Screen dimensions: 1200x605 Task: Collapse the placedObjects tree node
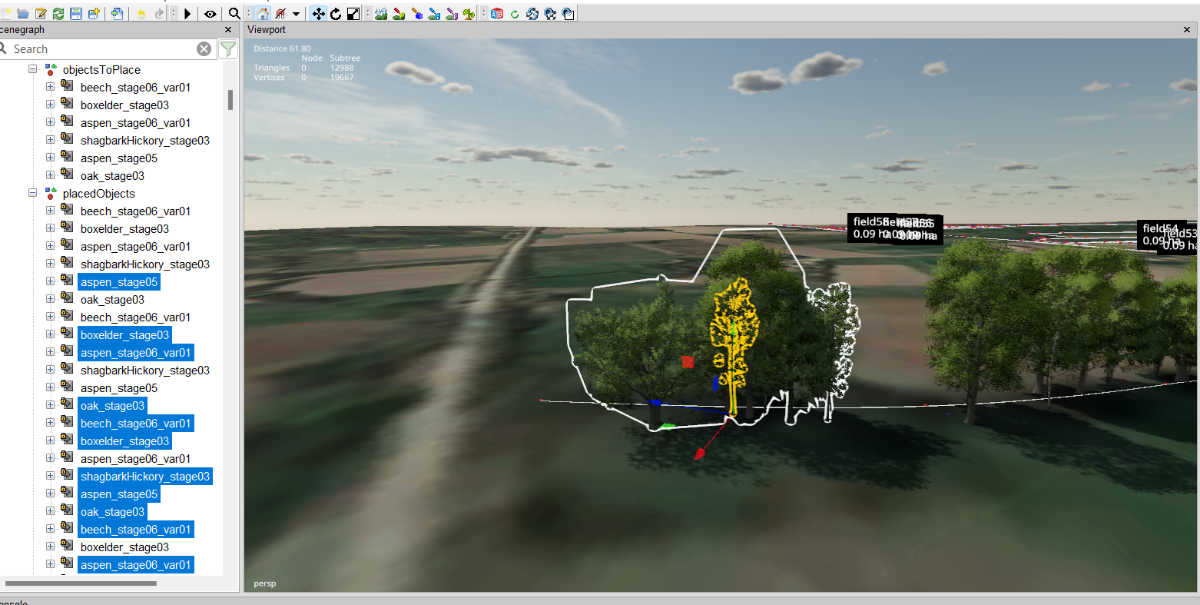[x=33, y=194]
